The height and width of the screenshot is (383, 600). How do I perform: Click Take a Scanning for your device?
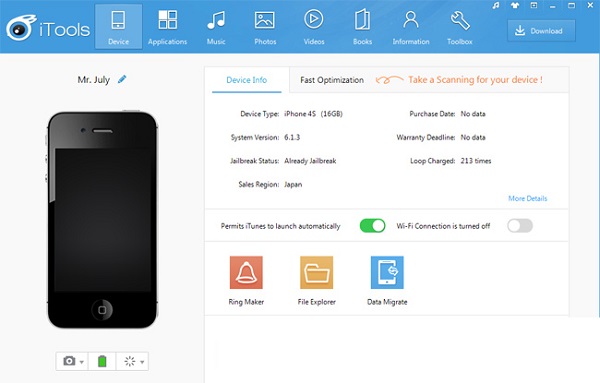pos(475,80)
